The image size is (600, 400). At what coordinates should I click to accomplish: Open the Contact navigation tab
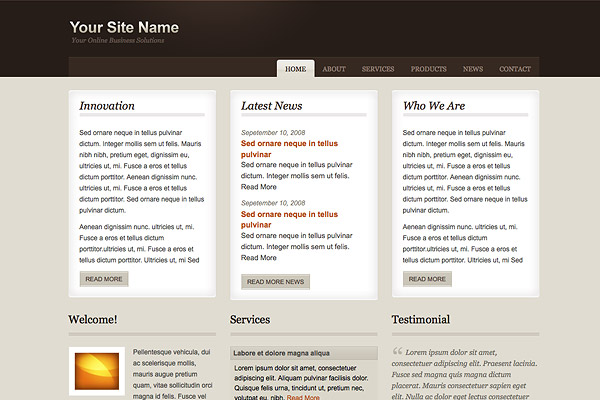coord(515,69)
